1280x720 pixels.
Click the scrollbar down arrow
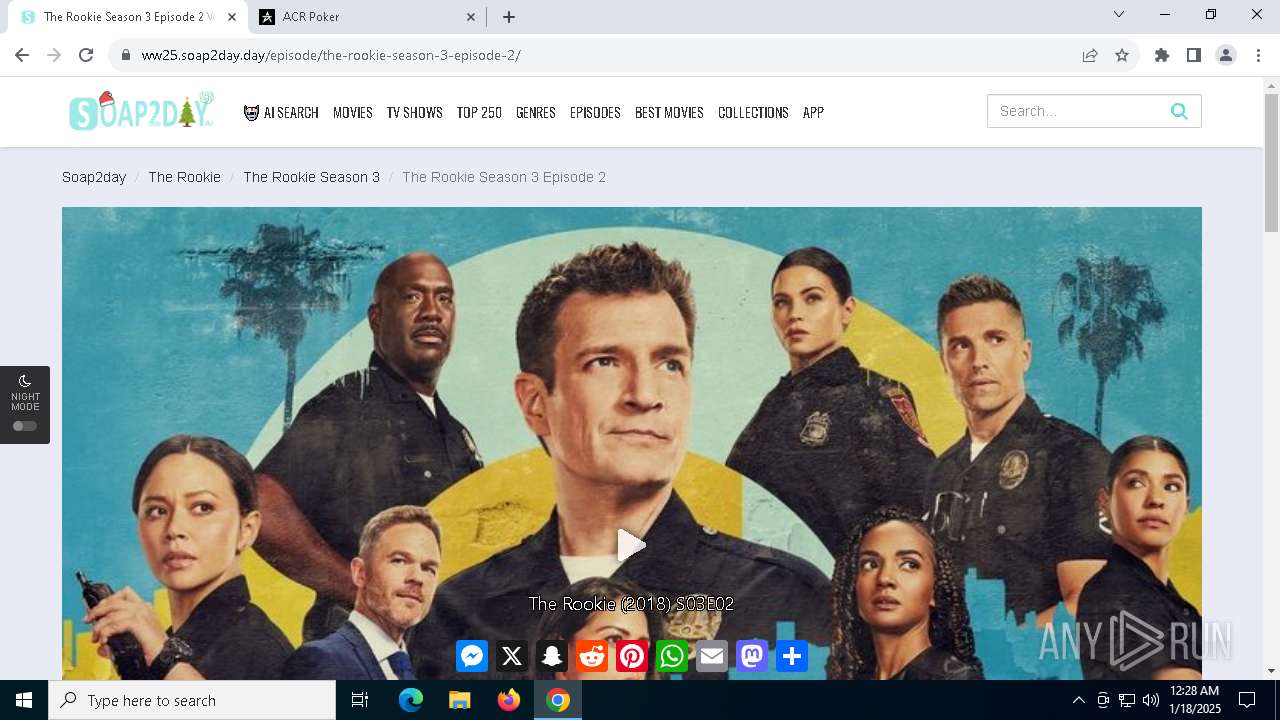point(1271,671)
